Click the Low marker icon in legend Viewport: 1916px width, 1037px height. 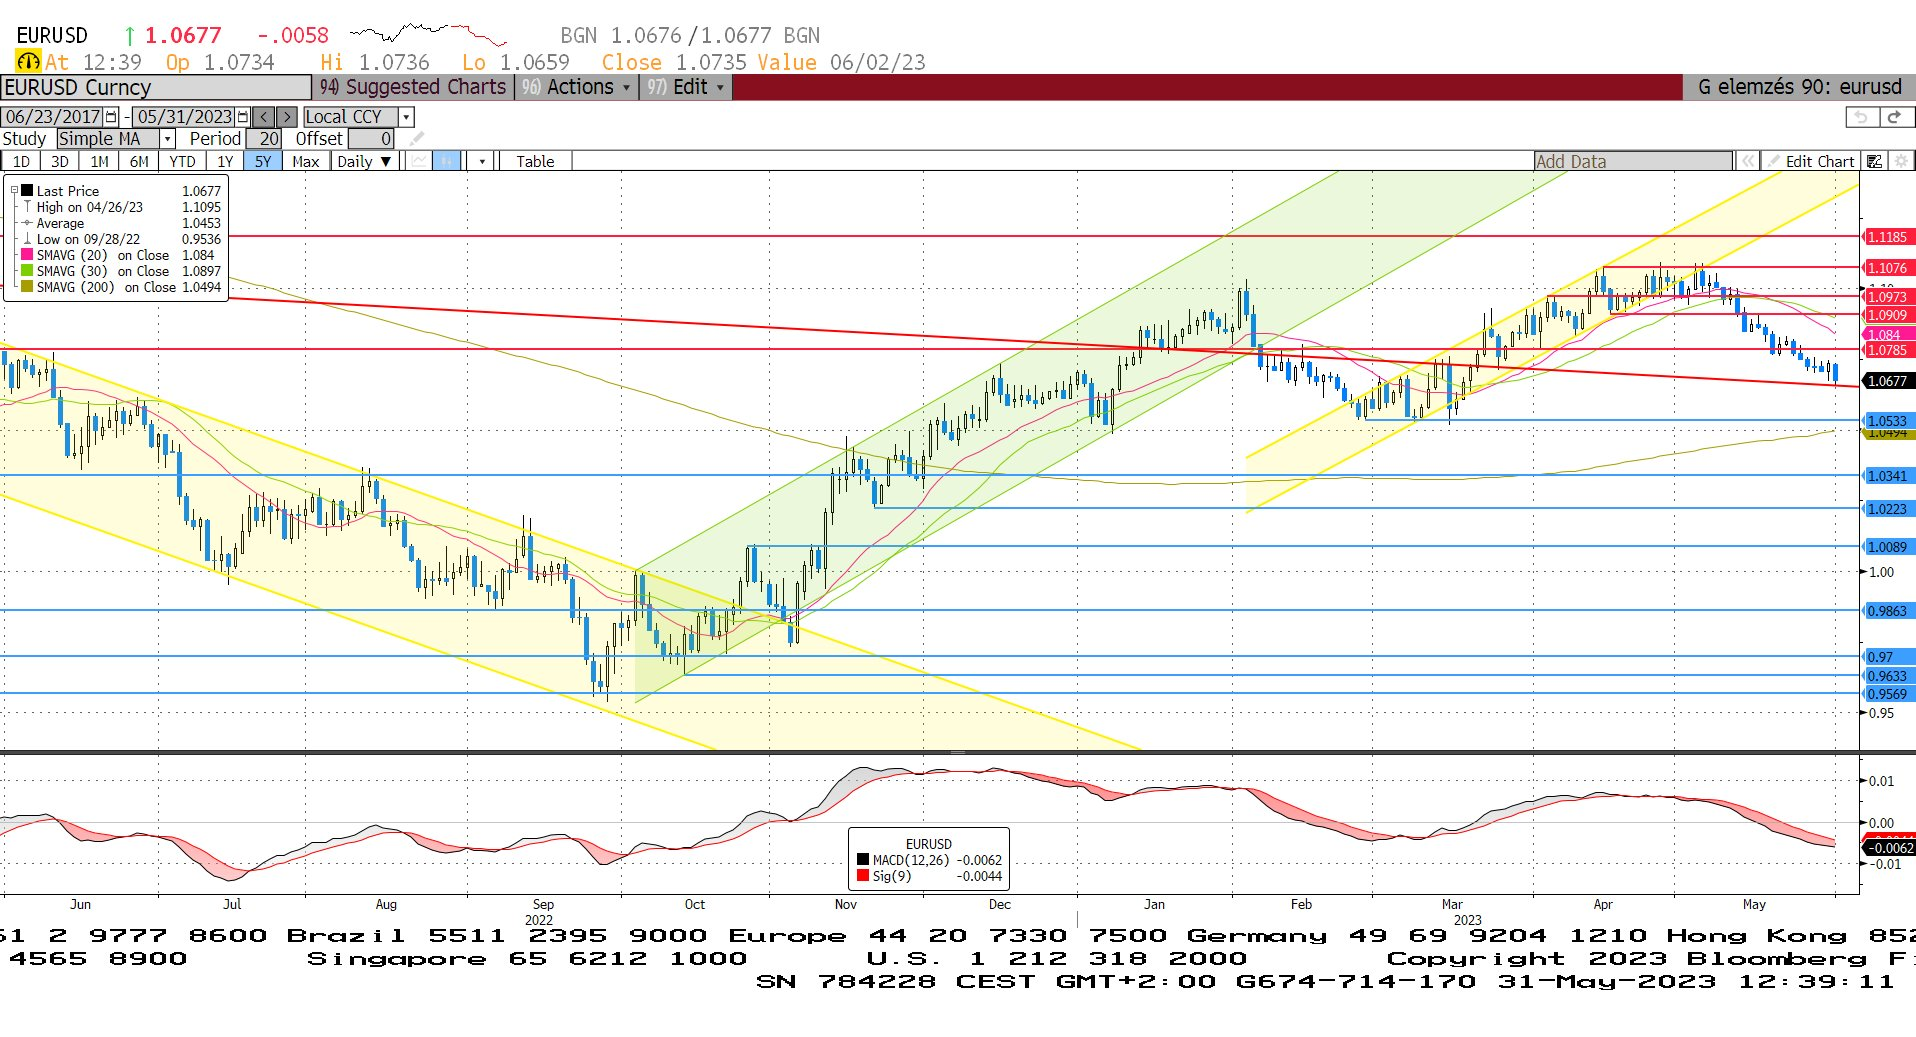28,239
